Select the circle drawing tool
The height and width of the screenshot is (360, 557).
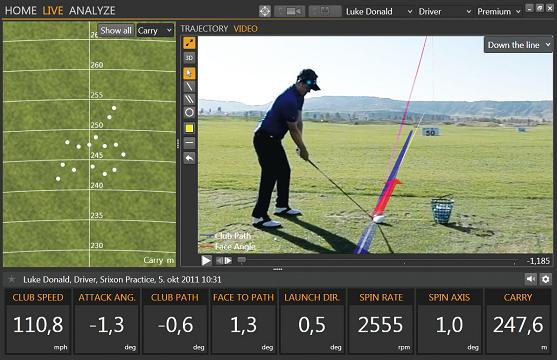[x=189, y=113]
